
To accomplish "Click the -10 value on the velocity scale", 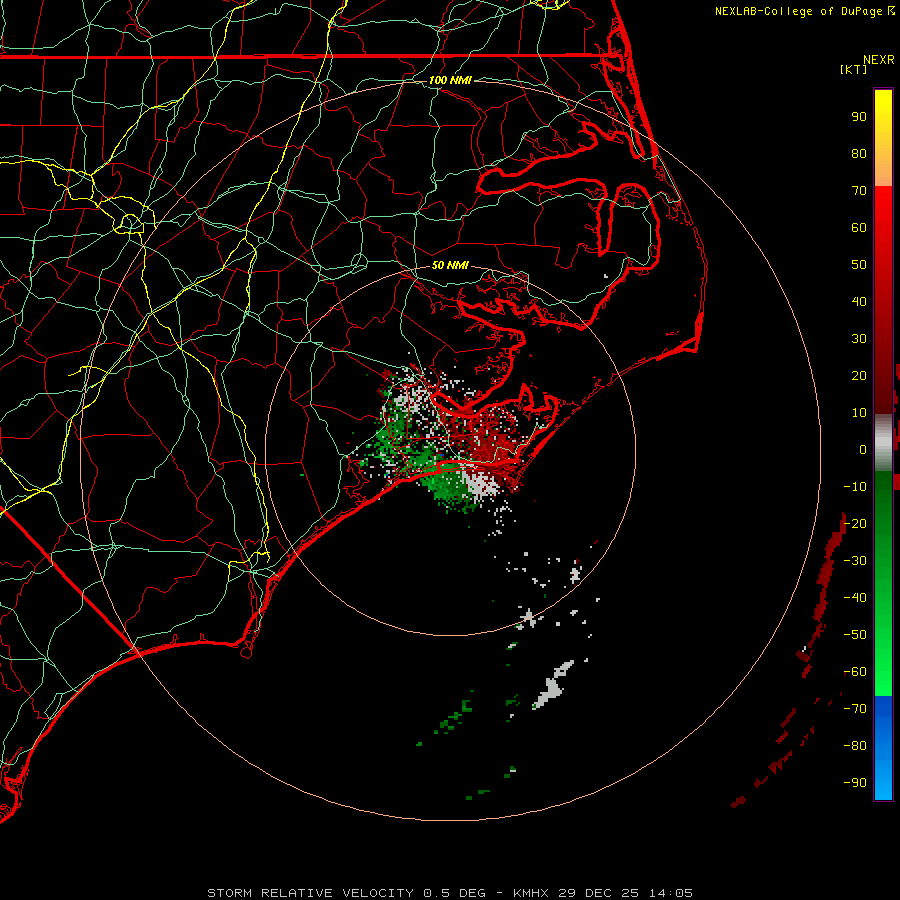I will click(x=855, y=487).
